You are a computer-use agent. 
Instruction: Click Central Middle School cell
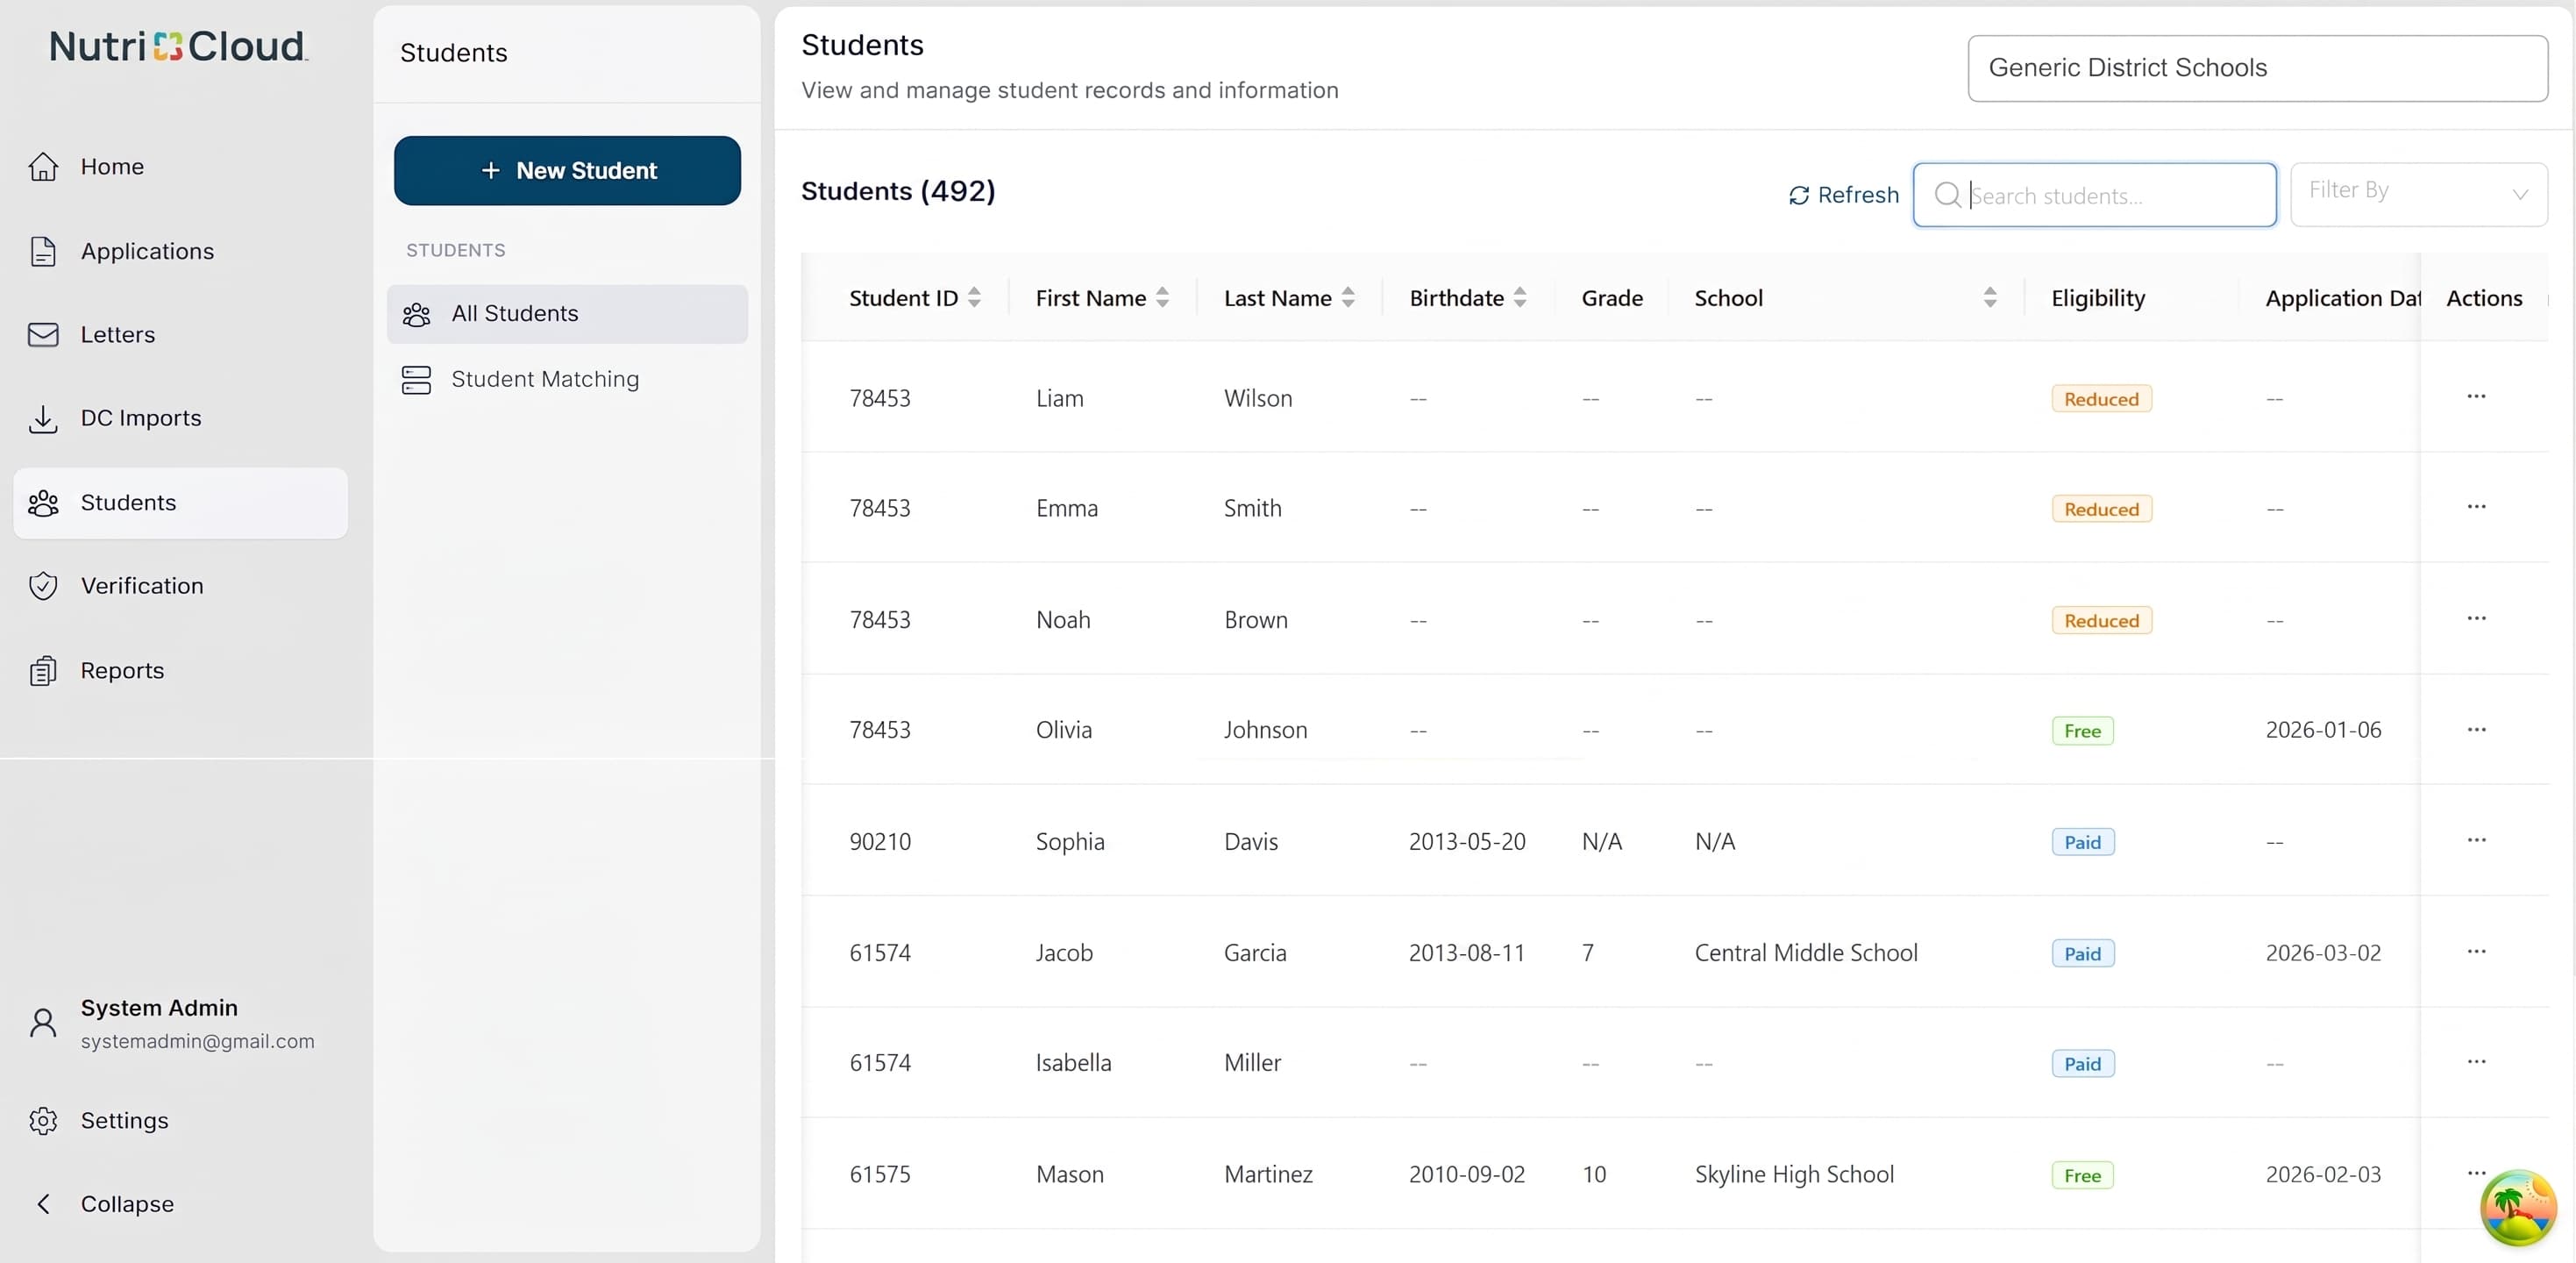[x=1806, y=953]
